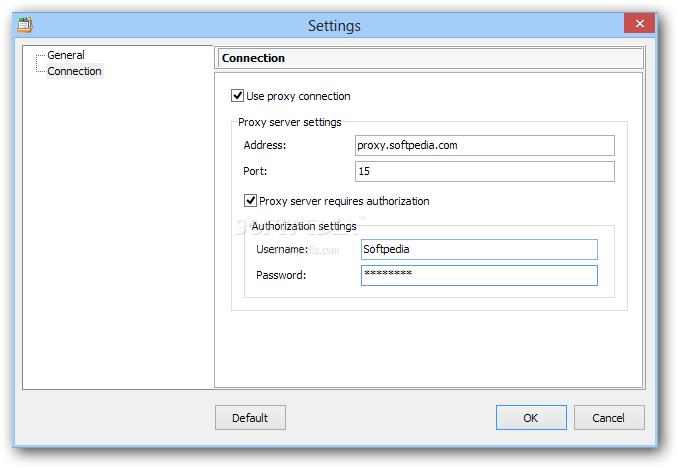Click the Settings window title
The width and height of the screenshot is (678, 468).
[x=334, y=26]
